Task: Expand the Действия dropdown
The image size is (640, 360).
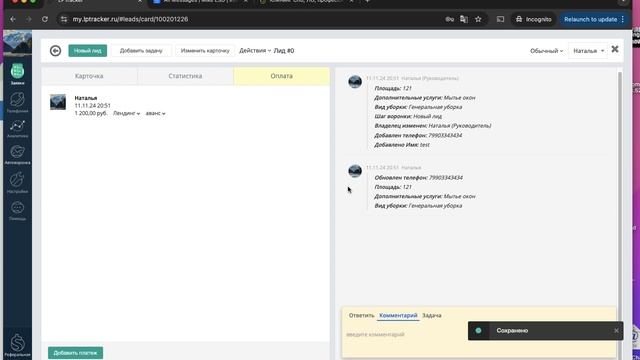Action: tap(255, 51)
